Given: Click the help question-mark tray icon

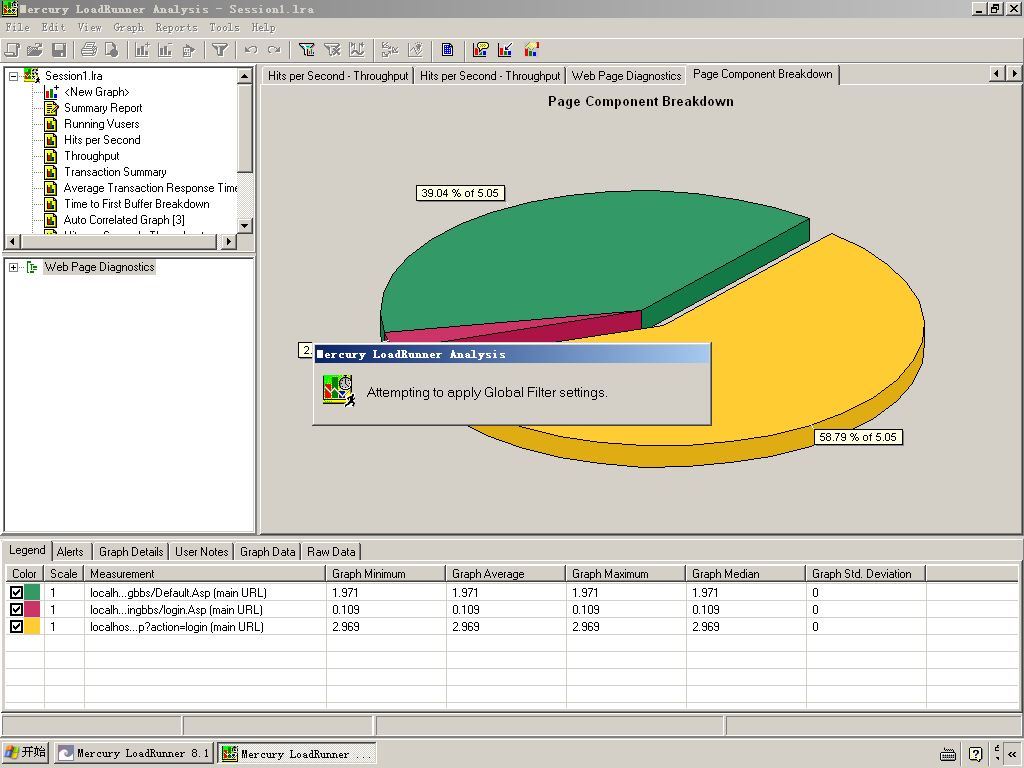Looking at the screenshot, I should [975, 754].
